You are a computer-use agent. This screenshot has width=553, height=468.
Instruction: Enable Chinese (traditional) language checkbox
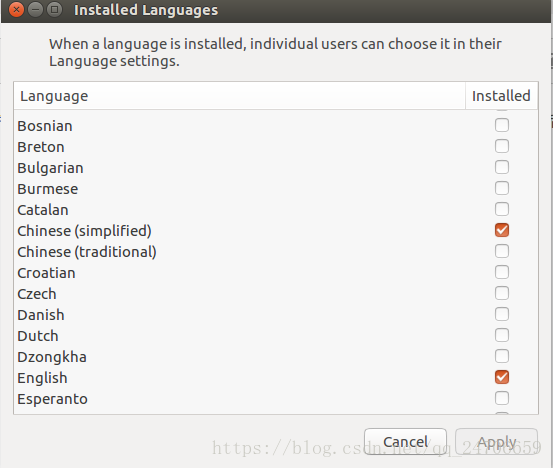(502, 251)
